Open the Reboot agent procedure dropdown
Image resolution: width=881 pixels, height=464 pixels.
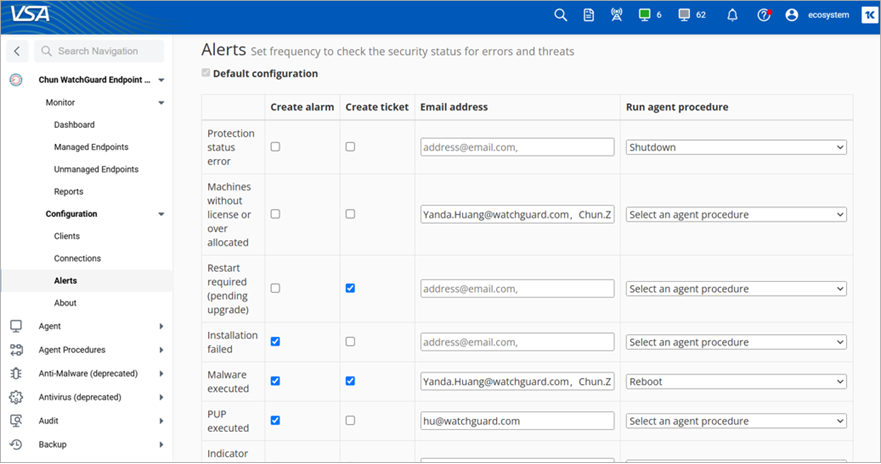click(736, 381)
